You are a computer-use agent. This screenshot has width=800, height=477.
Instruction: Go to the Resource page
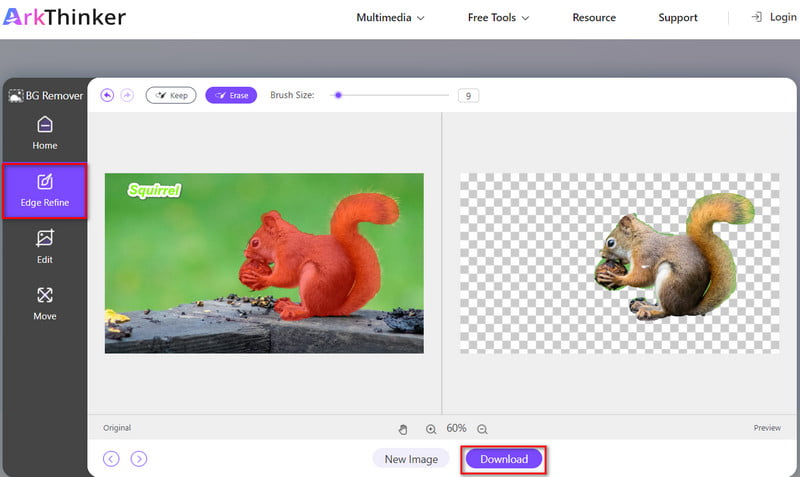[x=594, y=18]
